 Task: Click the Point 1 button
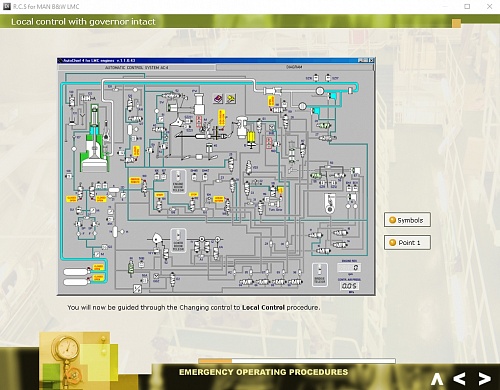[x=407, y=242]
